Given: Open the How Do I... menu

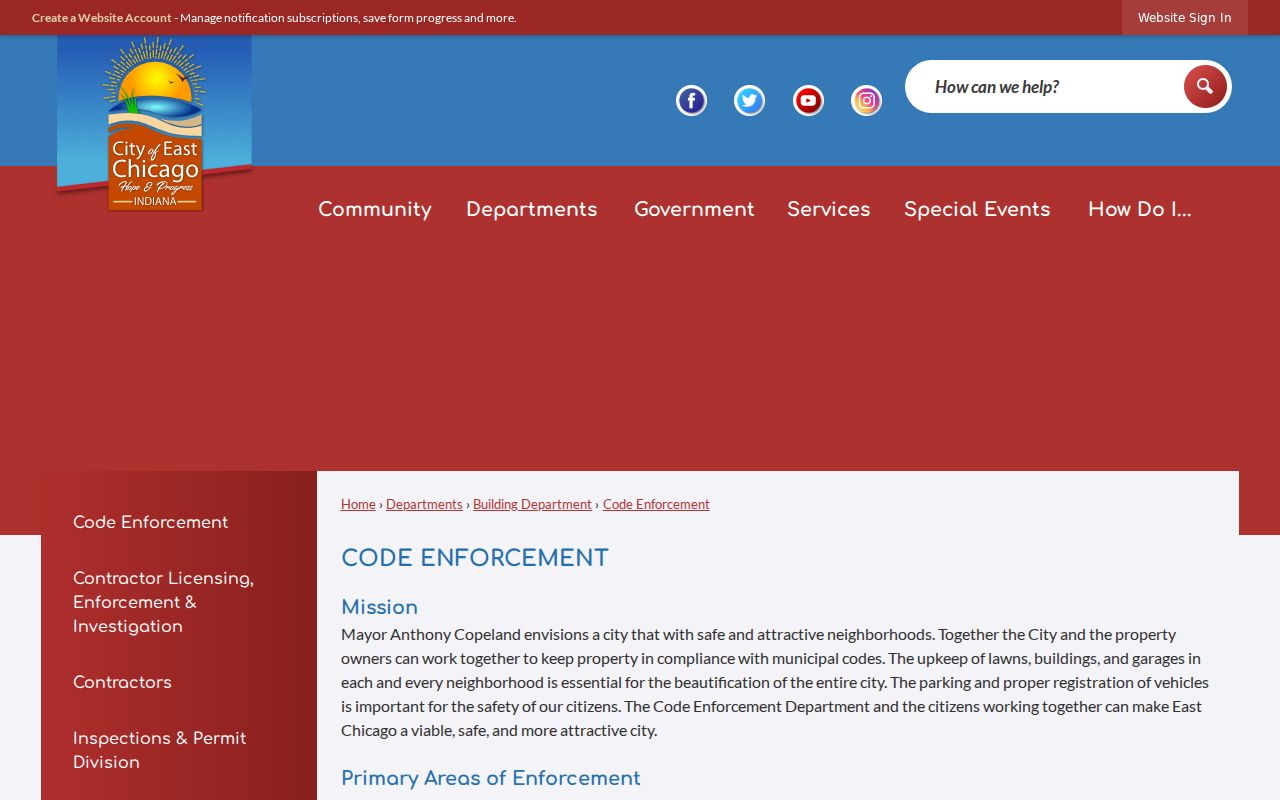Looking at the screenshot, I should [x=1140, y=210].
